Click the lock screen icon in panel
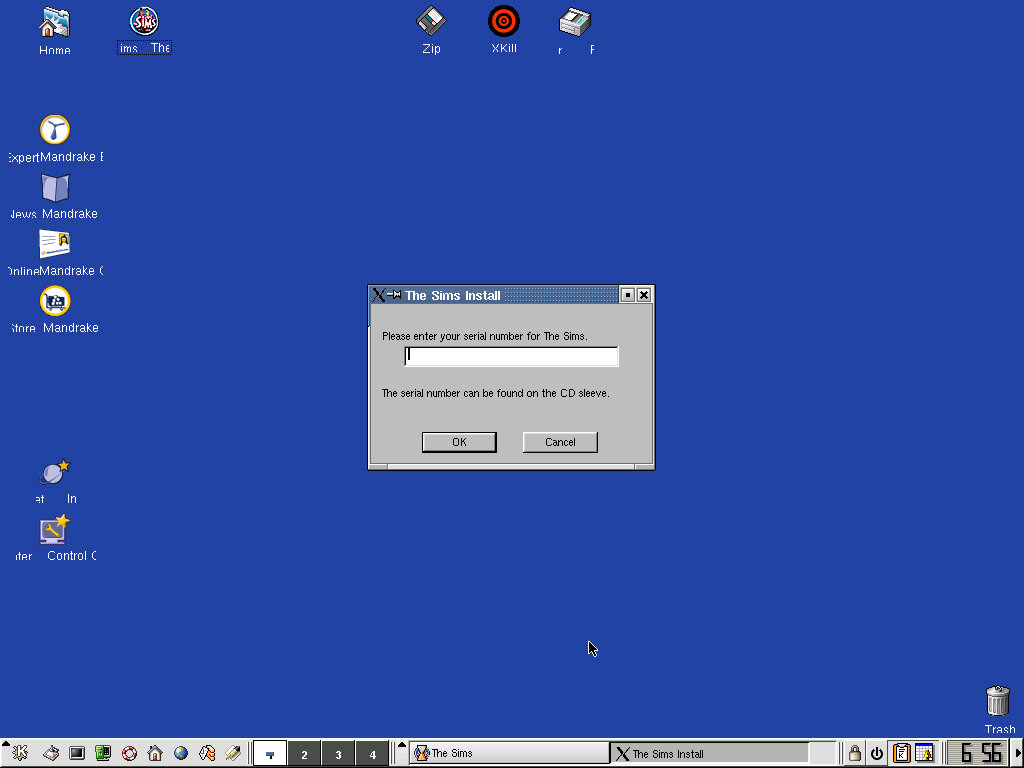This screenshot has height=768, width=1024. click(854, 753)
